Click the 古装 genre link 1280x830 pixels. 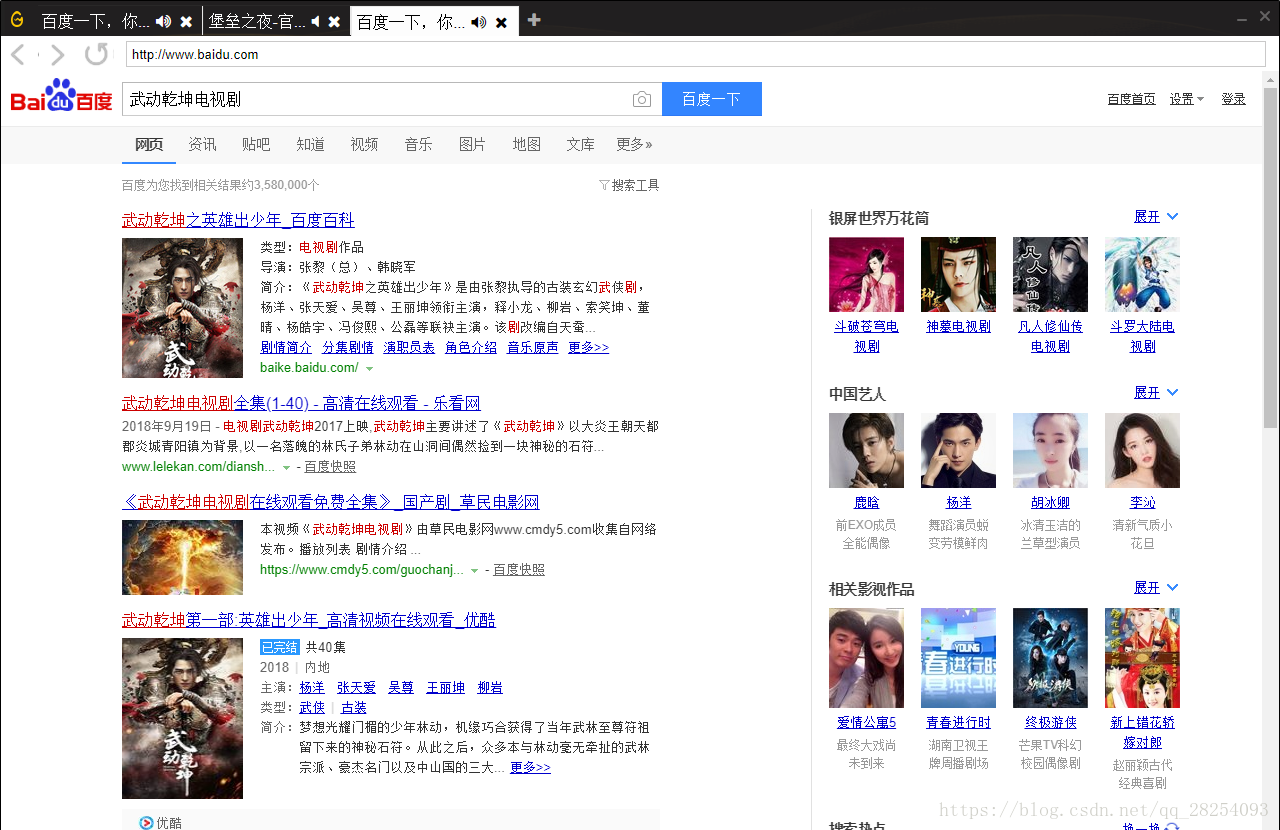354,707
